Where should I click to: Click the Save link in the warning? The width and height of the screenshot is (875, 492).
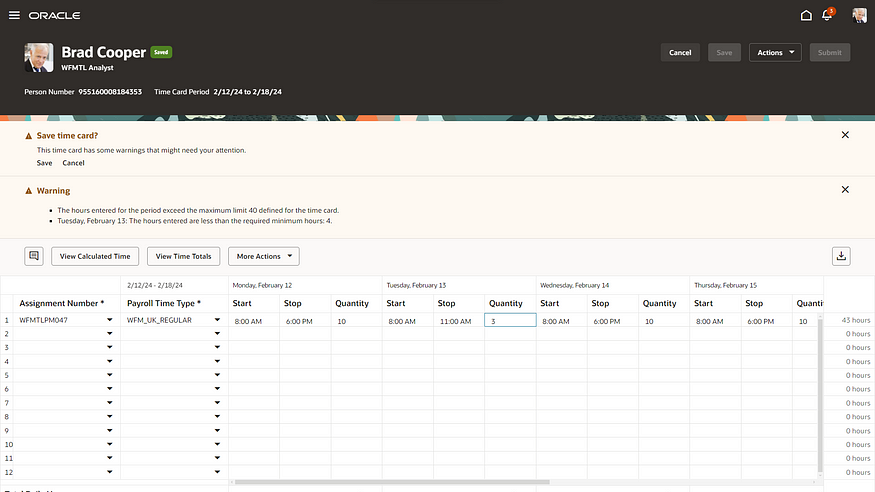coord(45,162)
